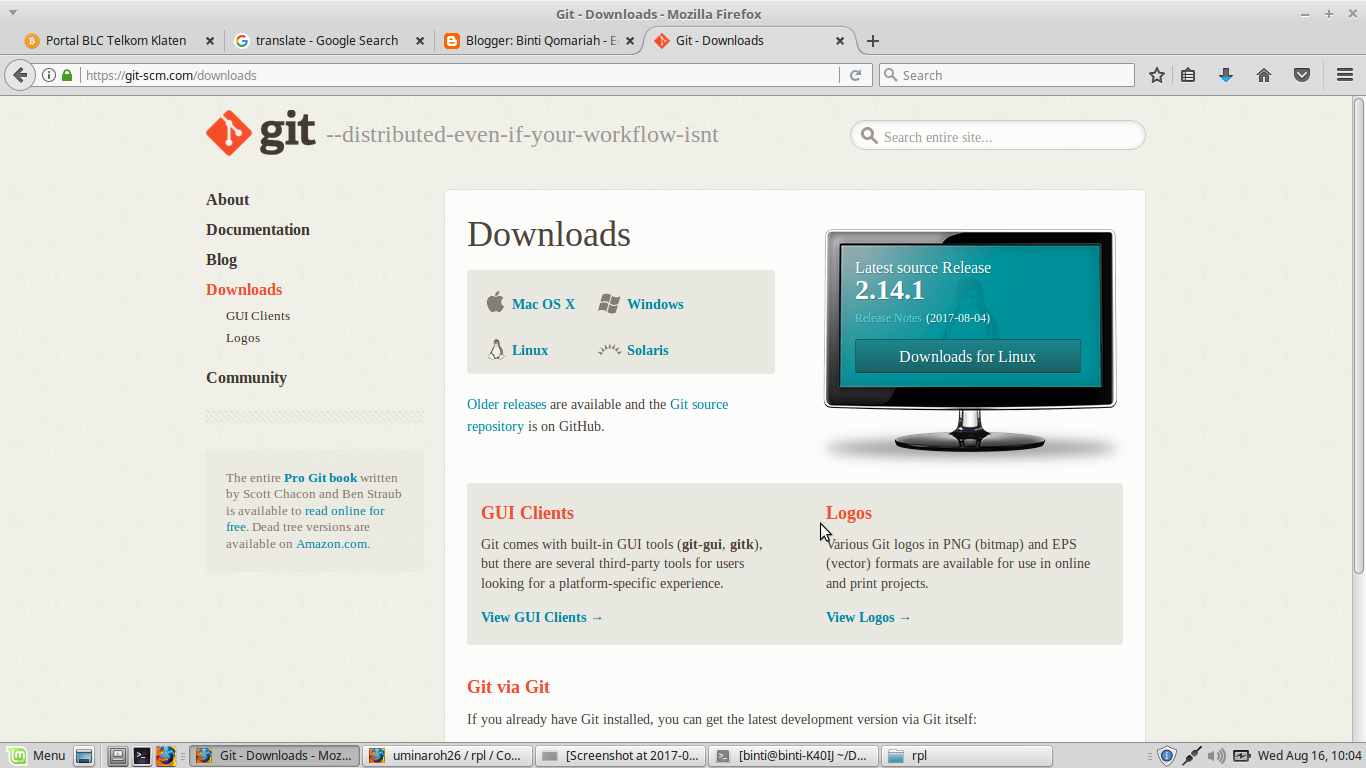Focus the Search entire site field

(x=998, y=136)
